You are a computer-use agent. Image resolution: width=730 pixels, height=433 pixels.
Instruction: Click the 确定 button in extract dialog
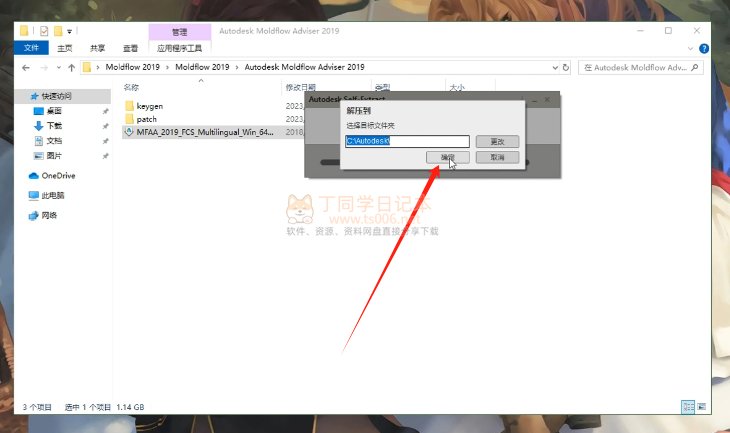coord(447,157)
